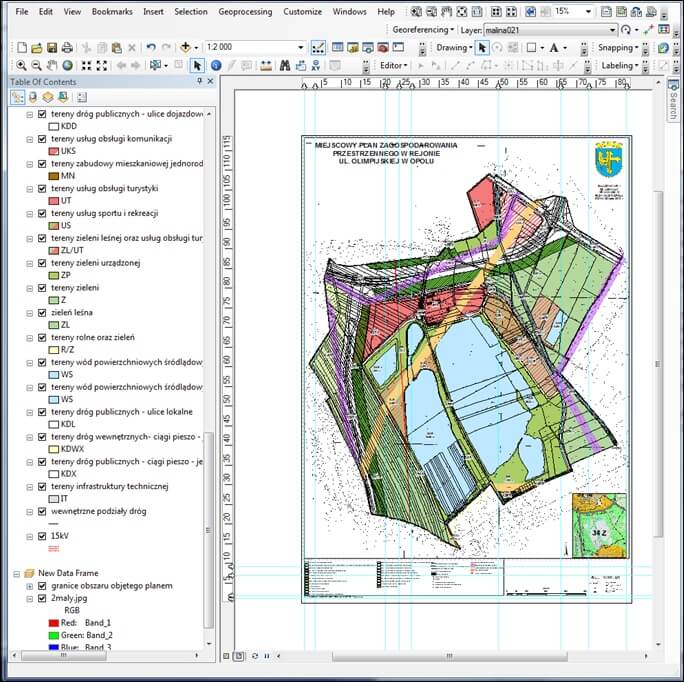
Task: Click the Go To XY icon
Action: point(316,66)
